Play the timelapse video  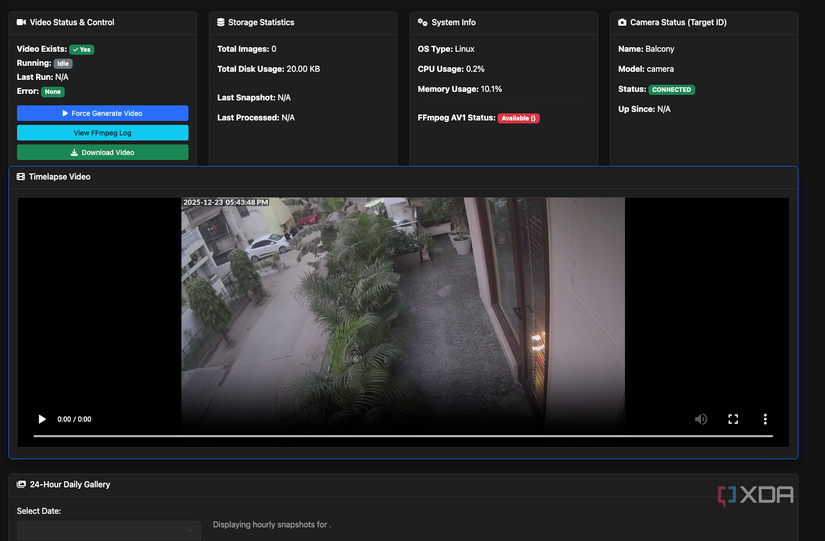(x=42, y=419)
